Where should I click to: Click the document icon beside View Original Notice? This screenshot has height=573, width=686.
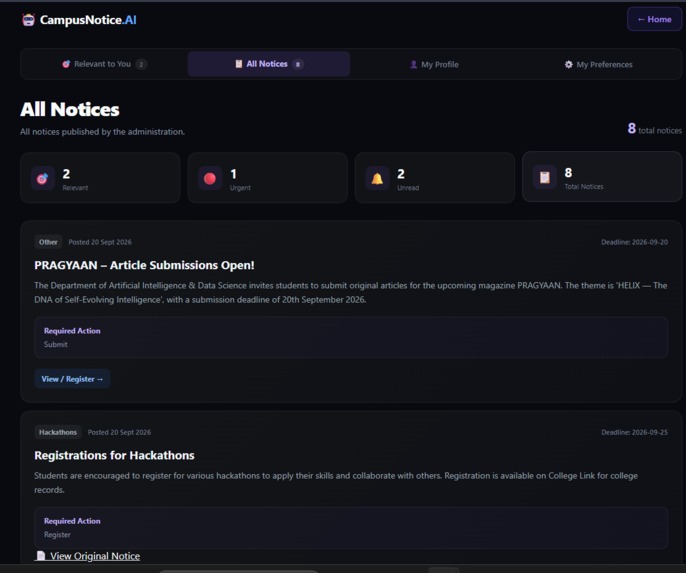(41, 556)
